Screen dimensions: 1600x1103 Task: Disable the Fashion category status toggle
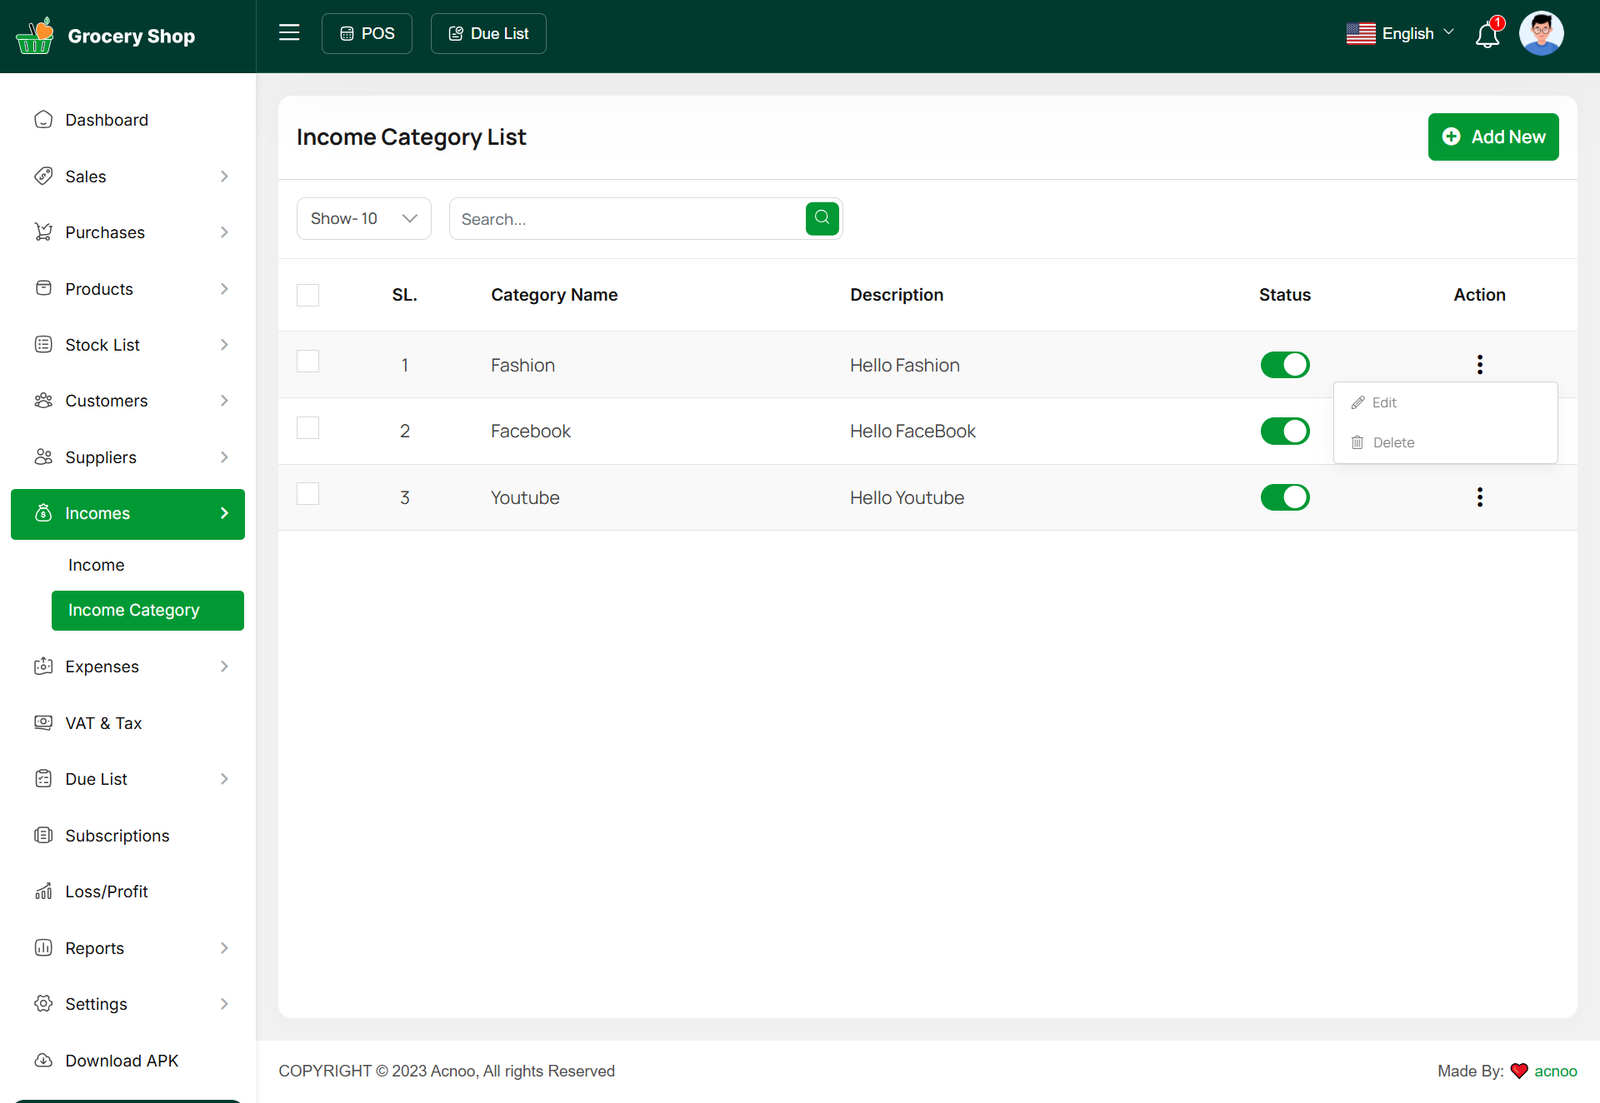click(x=1284, y=365)
